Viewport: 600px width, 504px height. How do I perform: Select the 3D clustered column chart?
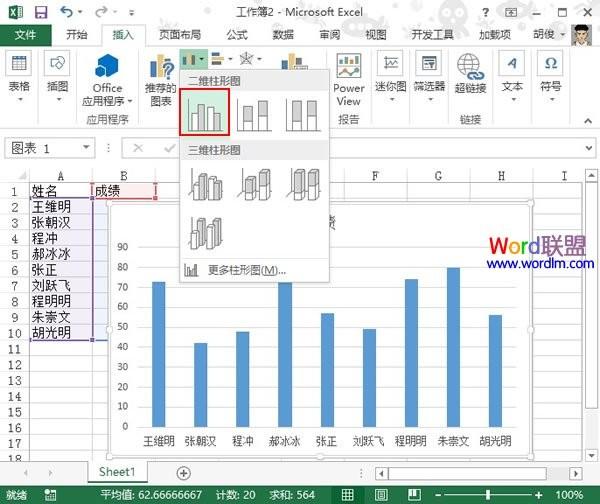[x=205, y=184]
